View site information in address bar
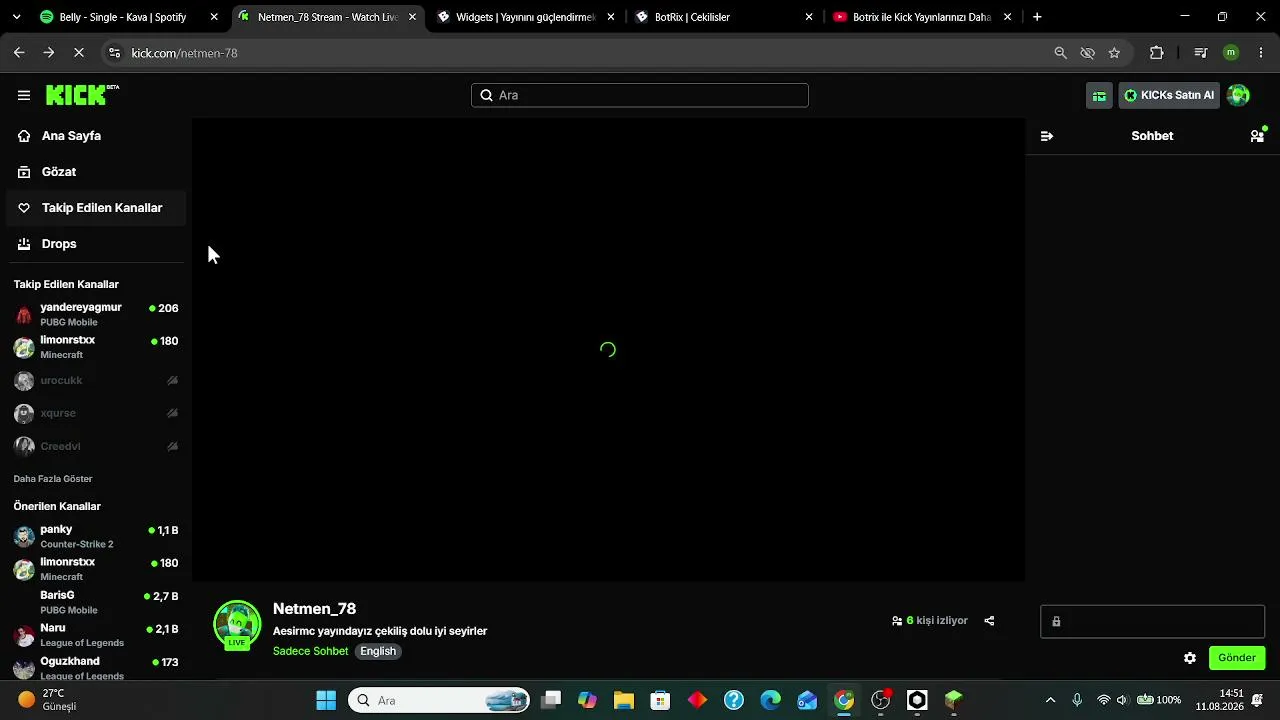 [x=114, y=53]
